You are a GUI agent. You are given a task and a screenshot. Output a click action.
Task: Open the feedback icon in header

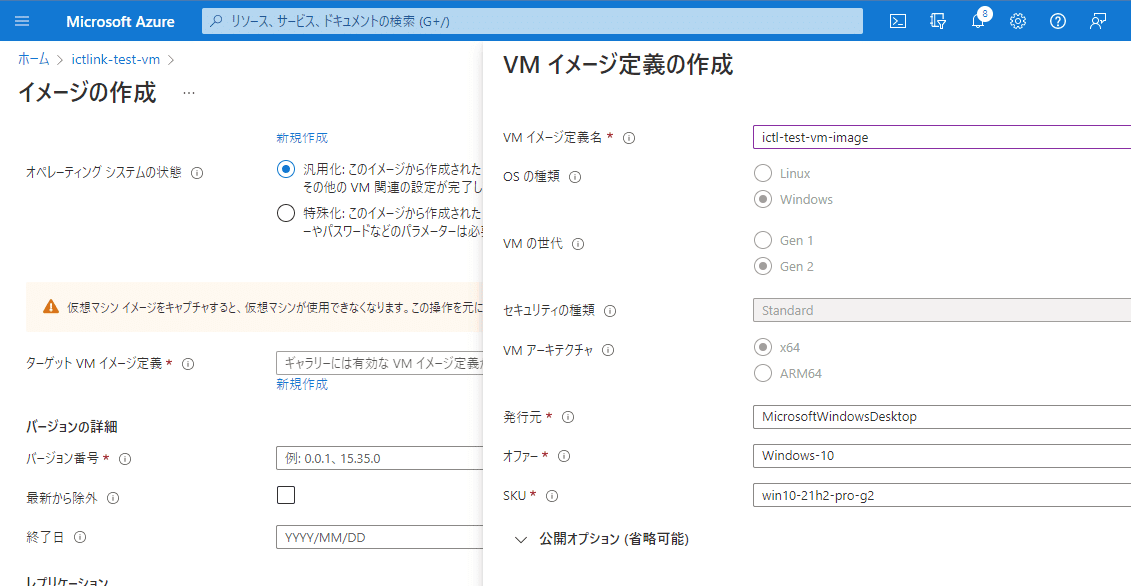[1098, 21]
